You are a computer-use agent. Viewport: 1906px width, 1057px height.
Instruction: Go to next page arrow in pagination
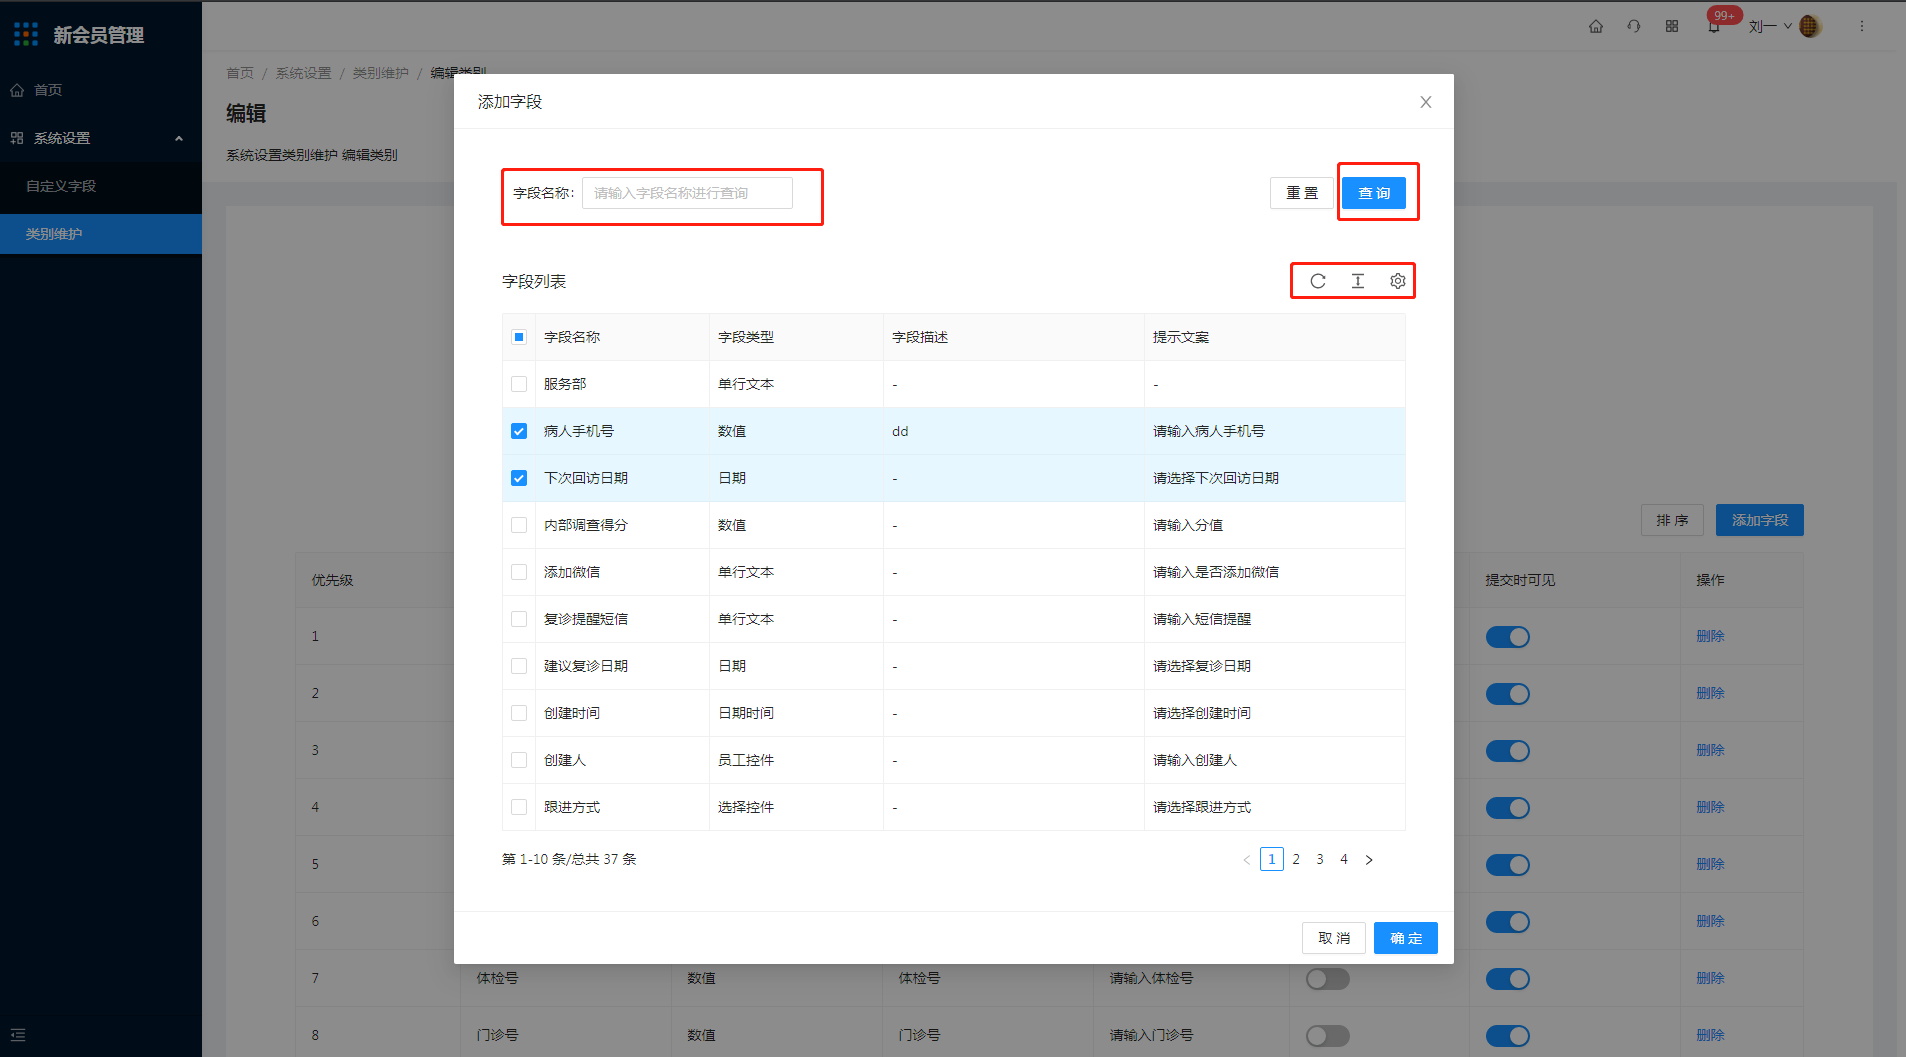click(1369, 859)
